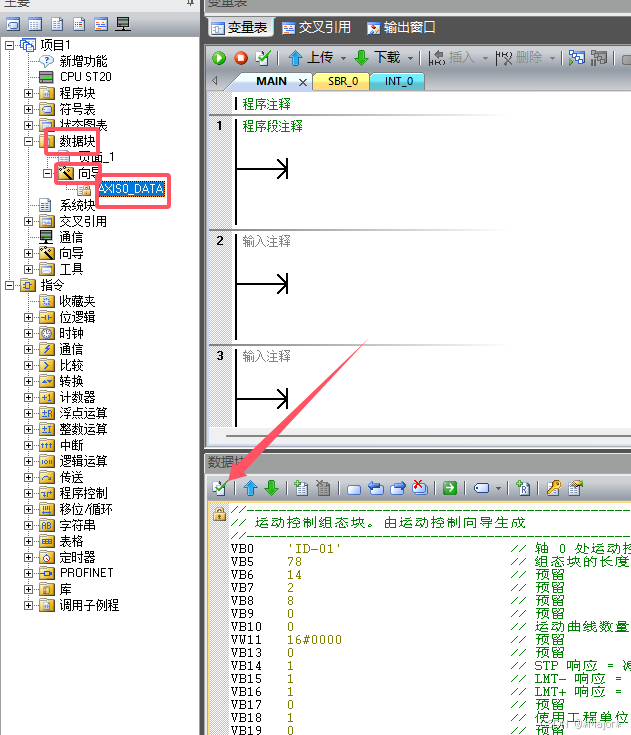Click the 插入 insert button
631x735 pixels.
[x=452, y=58]
